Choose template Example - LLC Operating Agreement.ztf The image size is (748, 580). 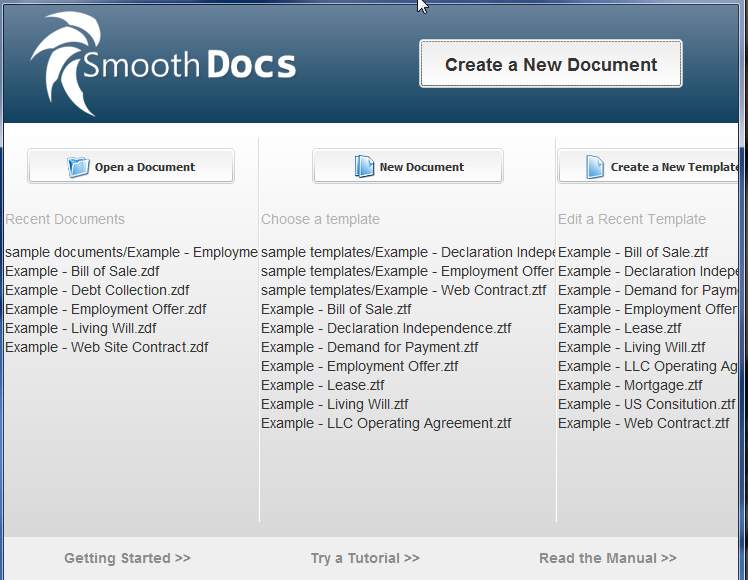click(x=386, y=424)
